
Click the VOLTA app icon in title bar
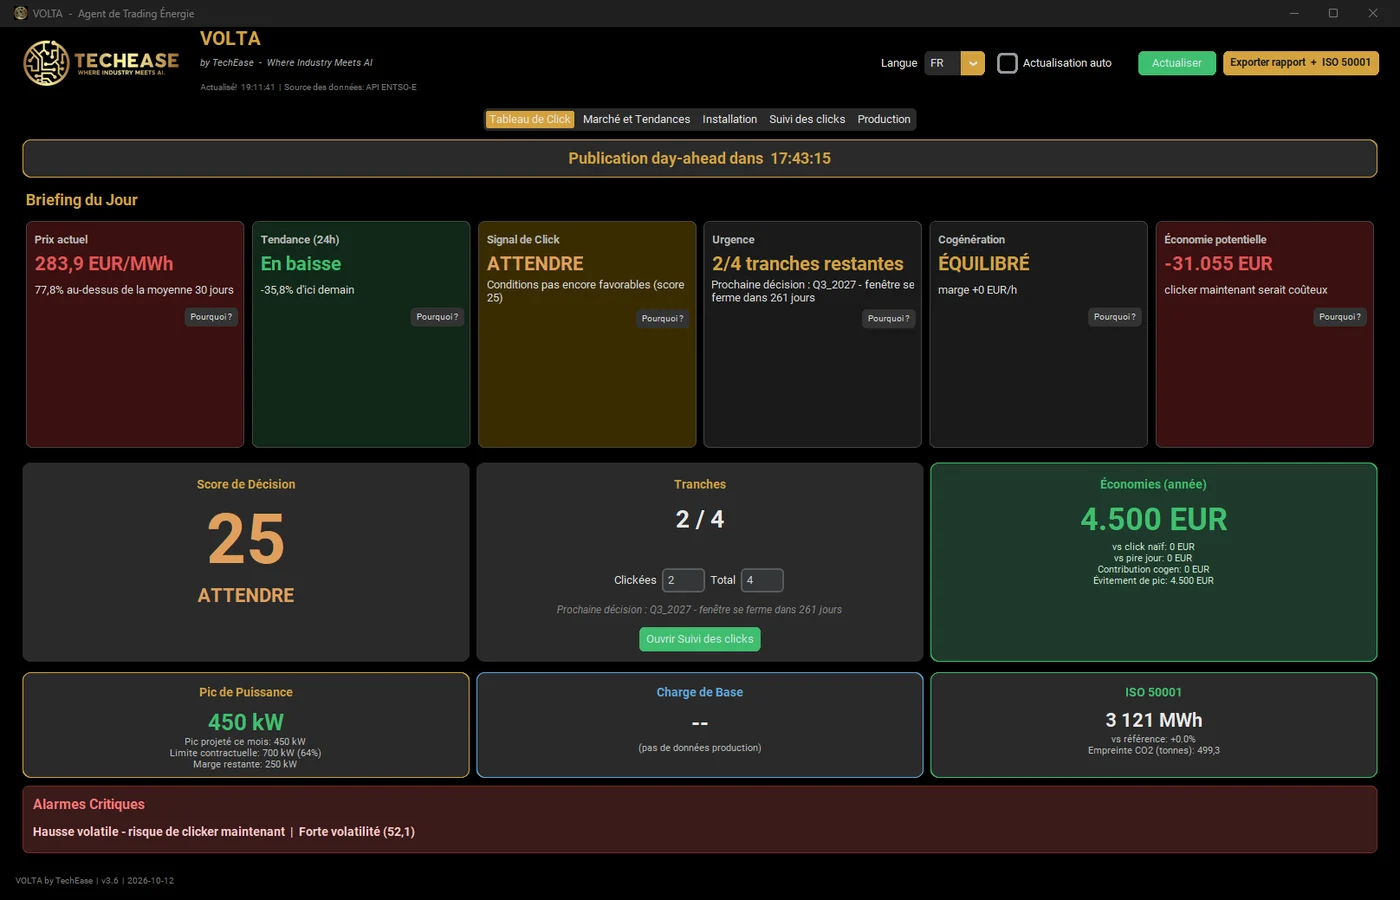(x=20, y=13)
